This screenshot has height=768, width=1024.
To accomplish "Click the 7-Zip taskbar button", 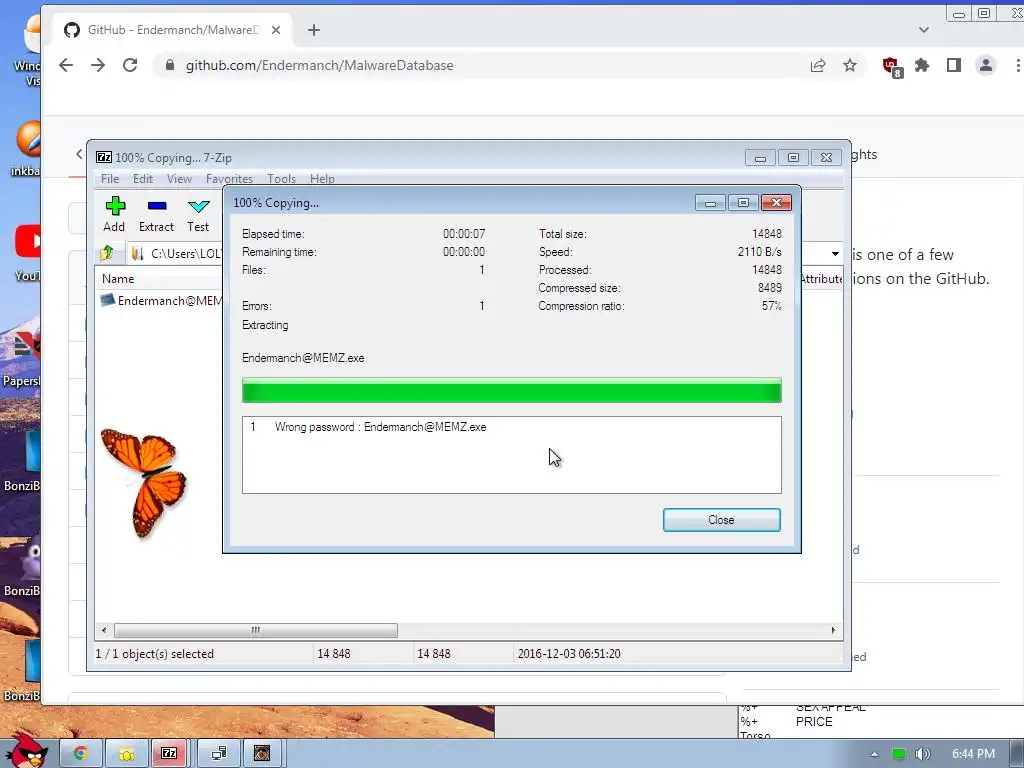I will pos(169,754).
